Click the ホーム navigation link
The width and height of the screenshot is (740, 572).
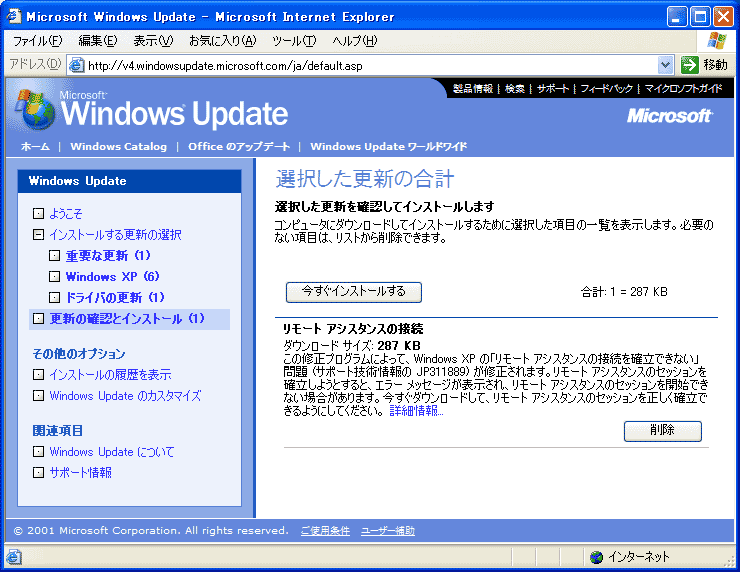35,146
